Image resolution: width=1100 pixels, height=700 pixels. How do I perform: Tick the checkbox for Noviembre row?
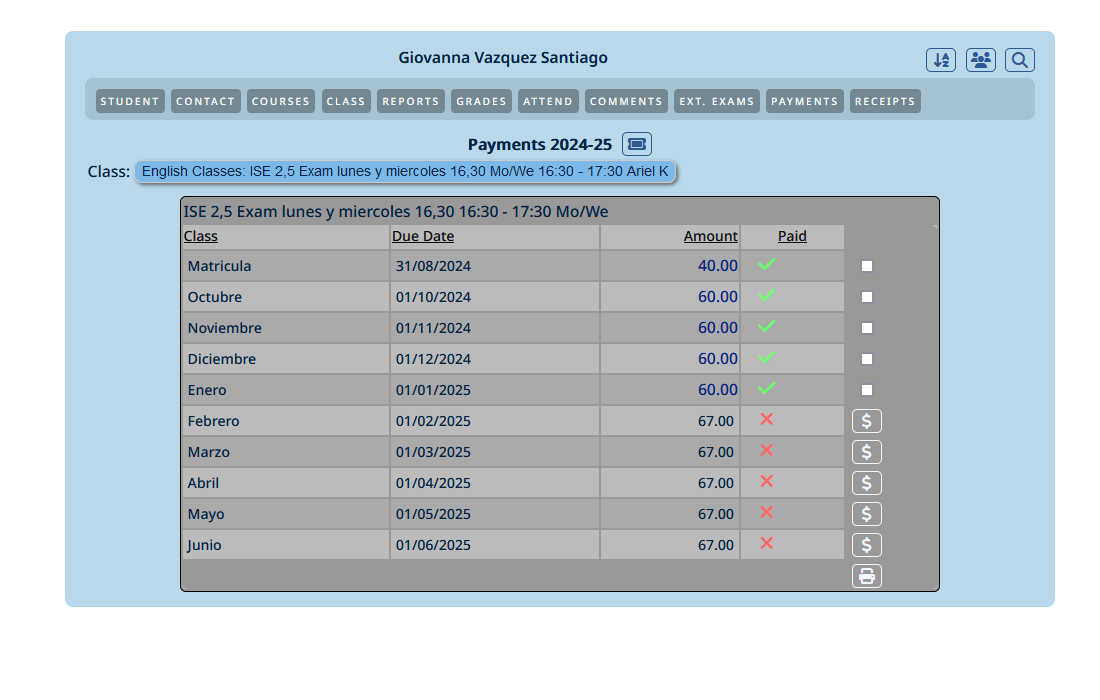click(867, 328)
